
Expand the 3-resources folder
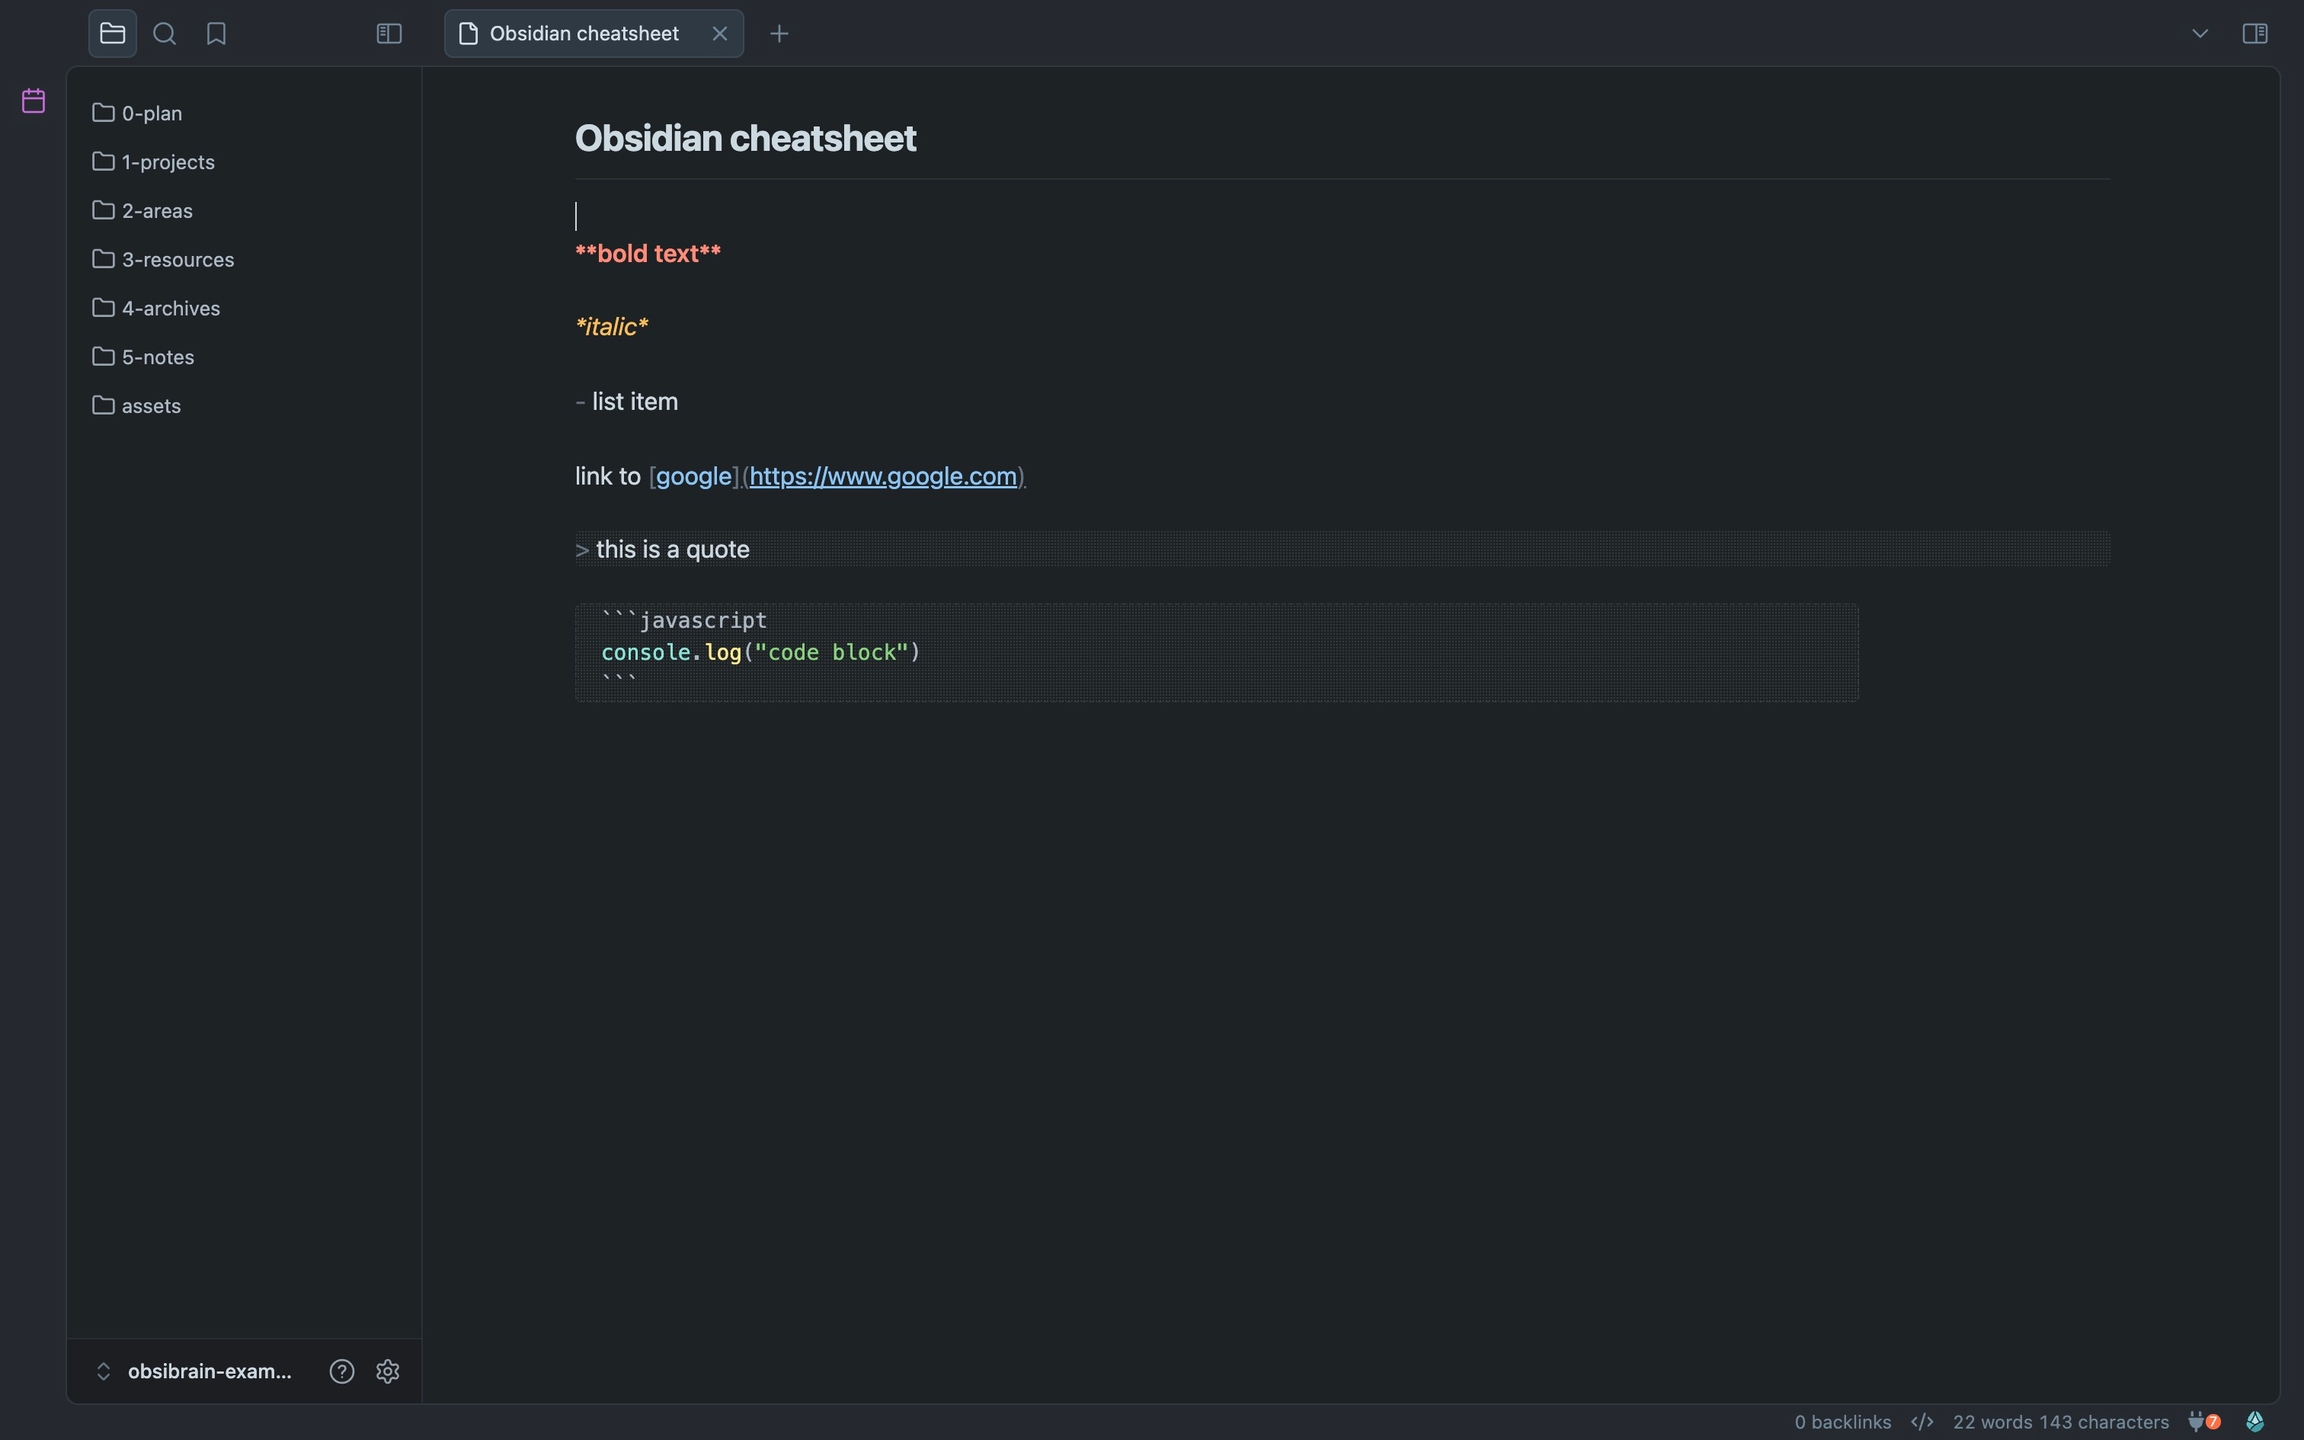(x=177, y=260)
